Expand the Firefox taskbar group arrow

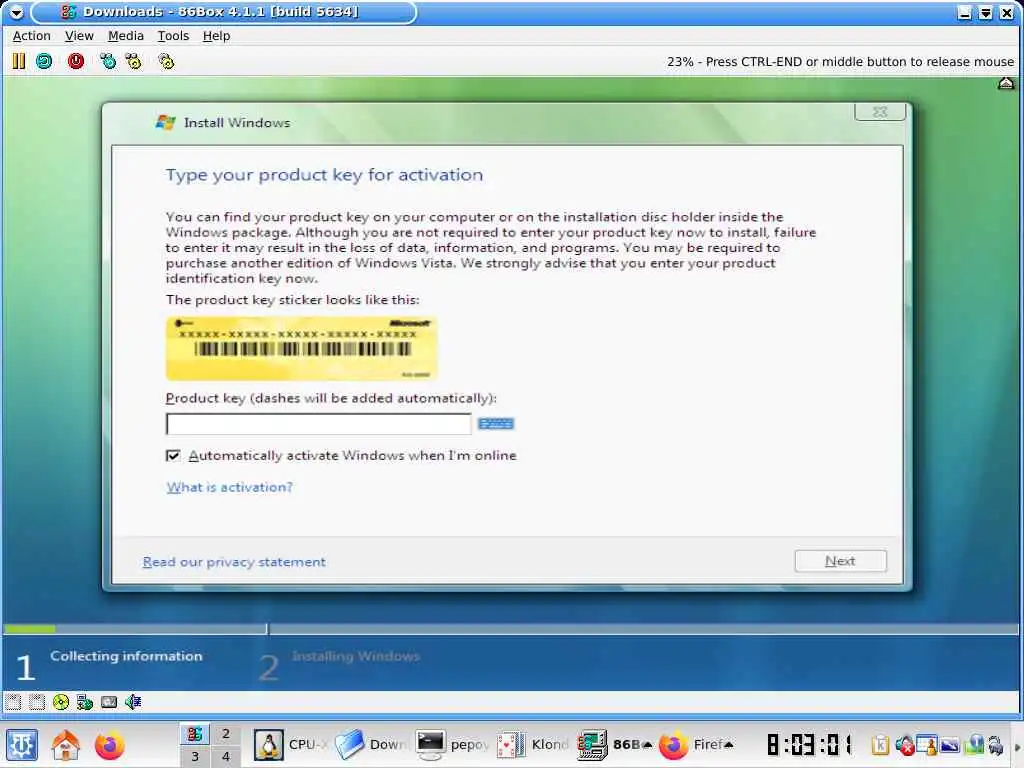729,744
